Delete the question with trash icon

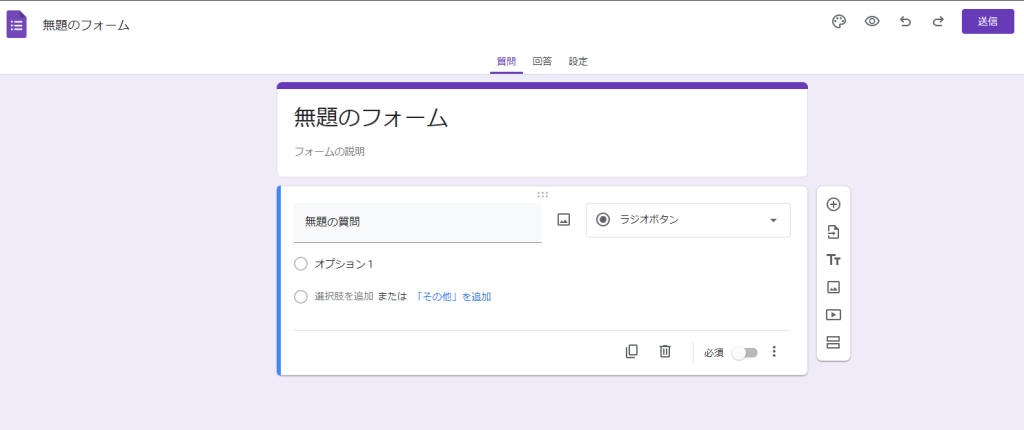665,351
